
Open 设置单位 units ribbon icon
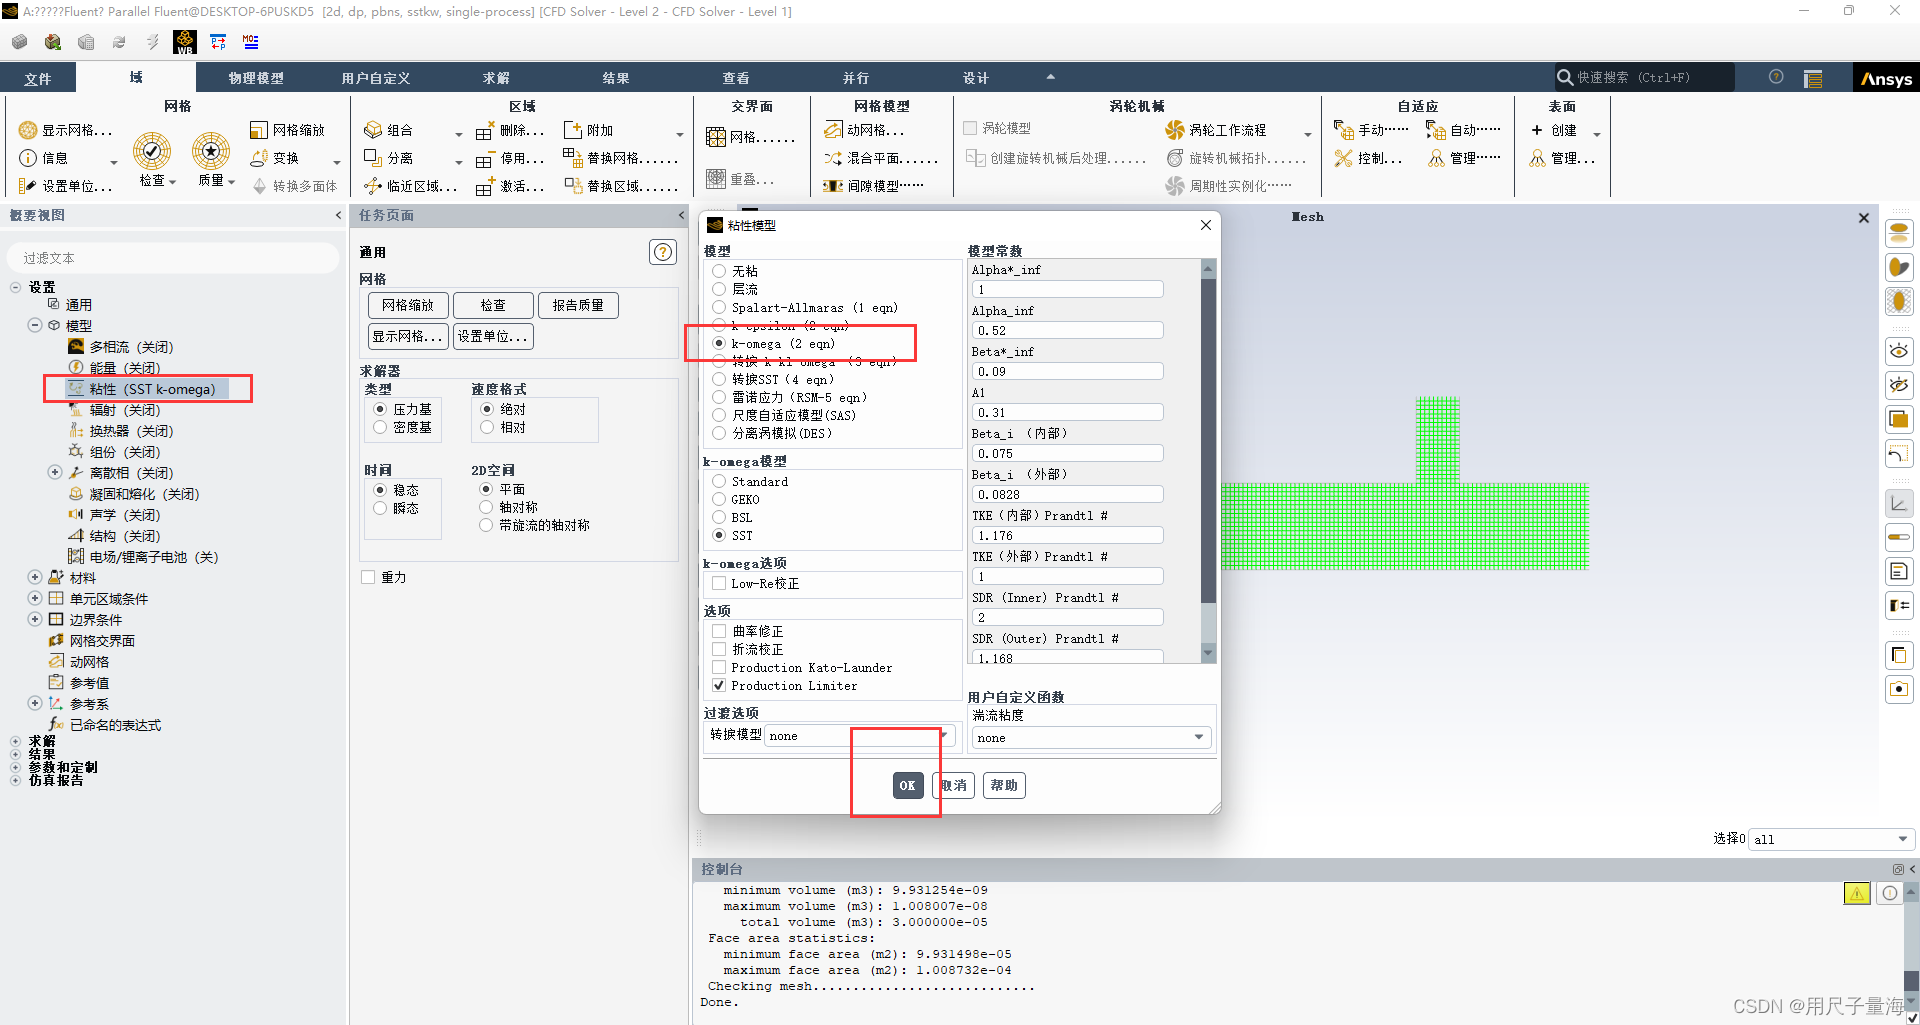point(28,186)
